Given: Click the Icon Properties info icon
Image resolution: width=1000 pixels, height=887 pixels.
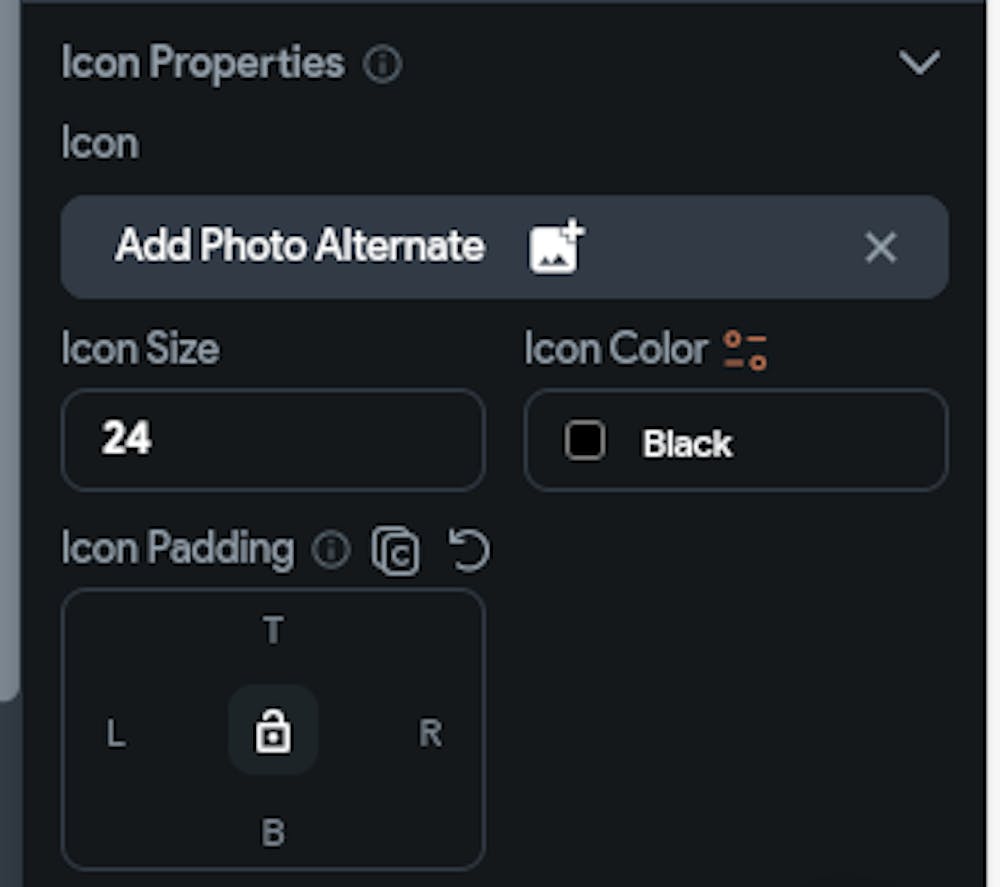Looking at the screenshot, I should tap(382, 65).
